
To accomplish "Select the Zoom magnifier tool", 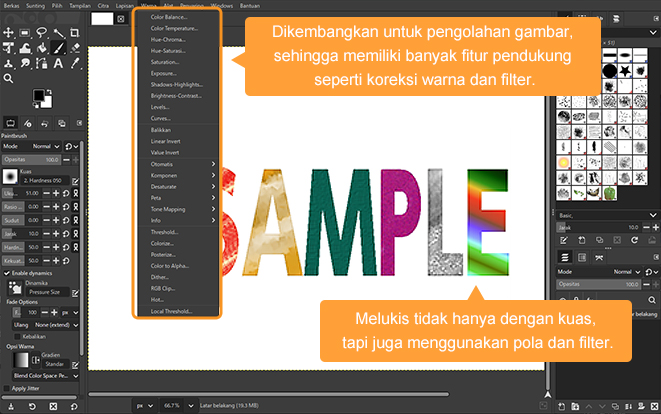I will coord(9,77).
